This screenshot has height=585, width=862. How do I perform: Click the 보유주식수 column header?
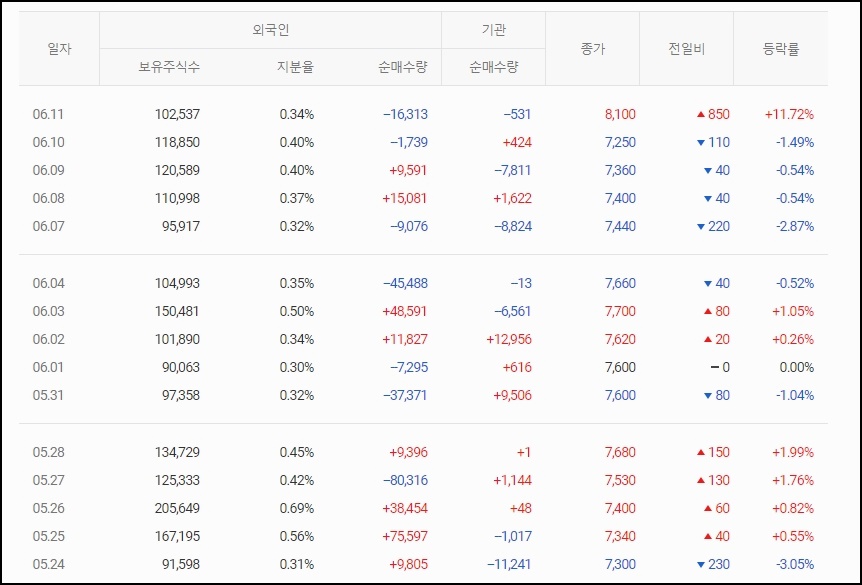[169, 67]
